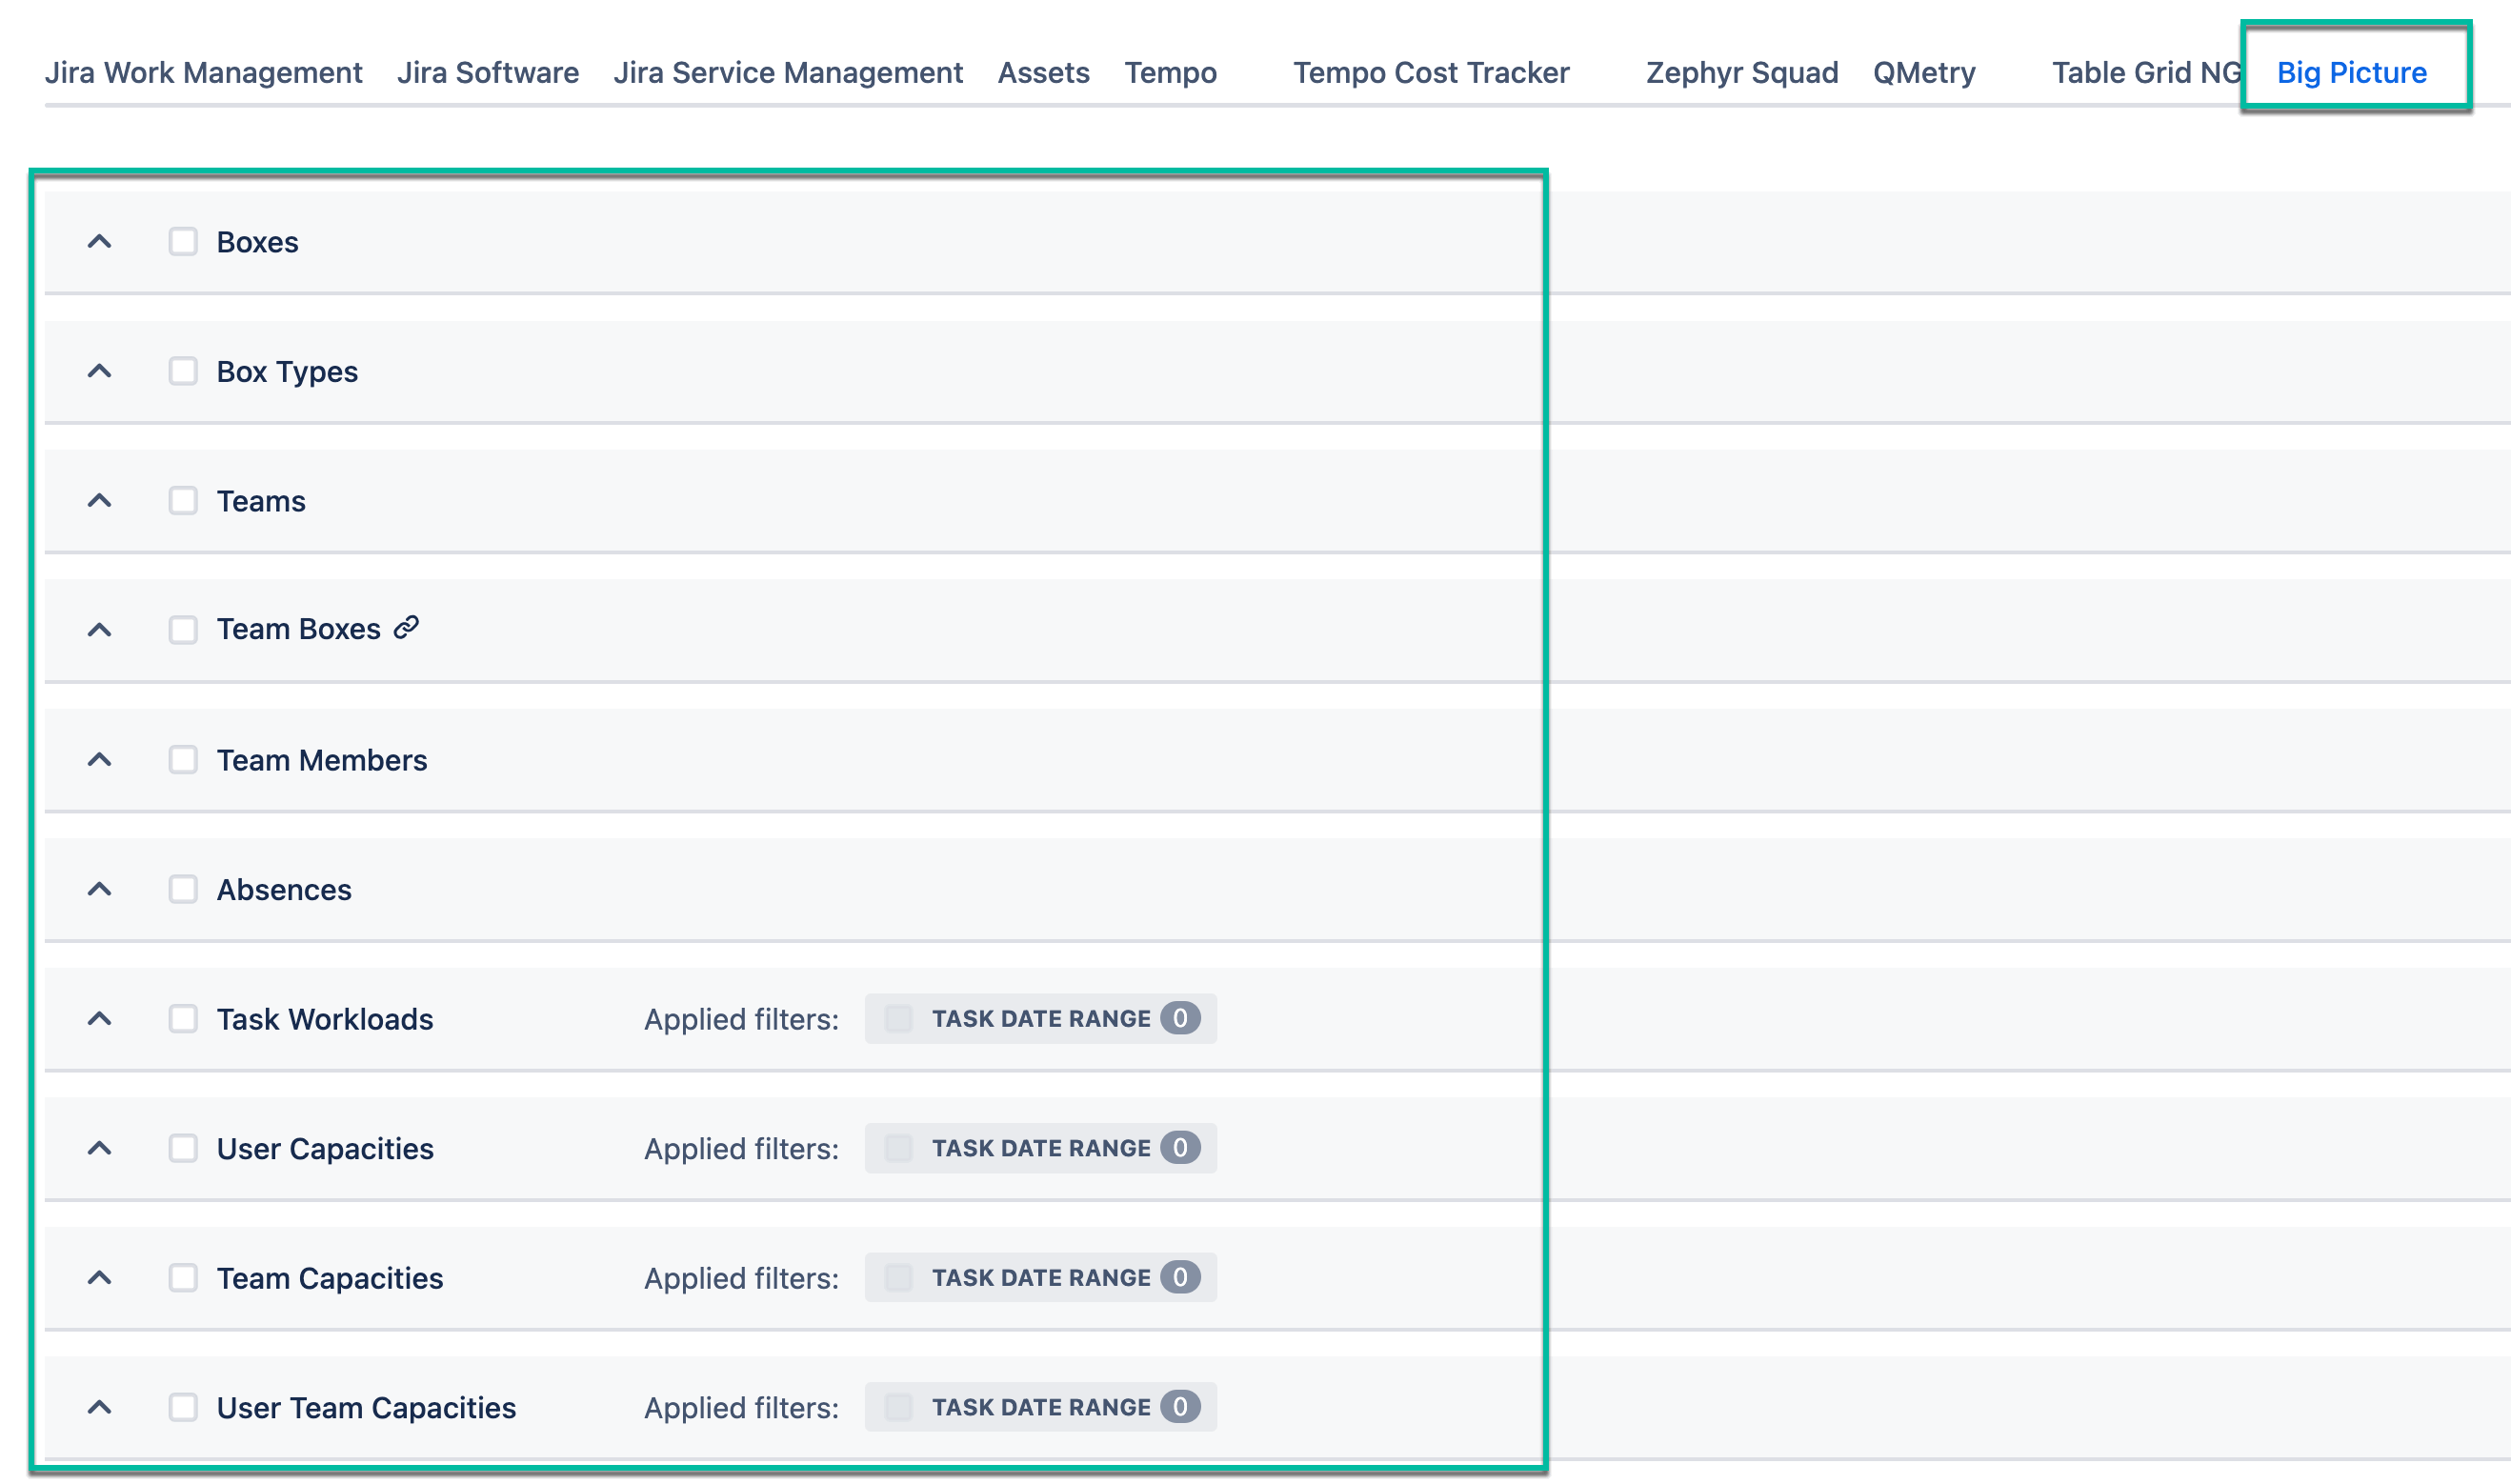Click the link icon next to Team Boxes
Image resolution: width=2511 pixels, height=1484 pixels.
coord(404,628)
